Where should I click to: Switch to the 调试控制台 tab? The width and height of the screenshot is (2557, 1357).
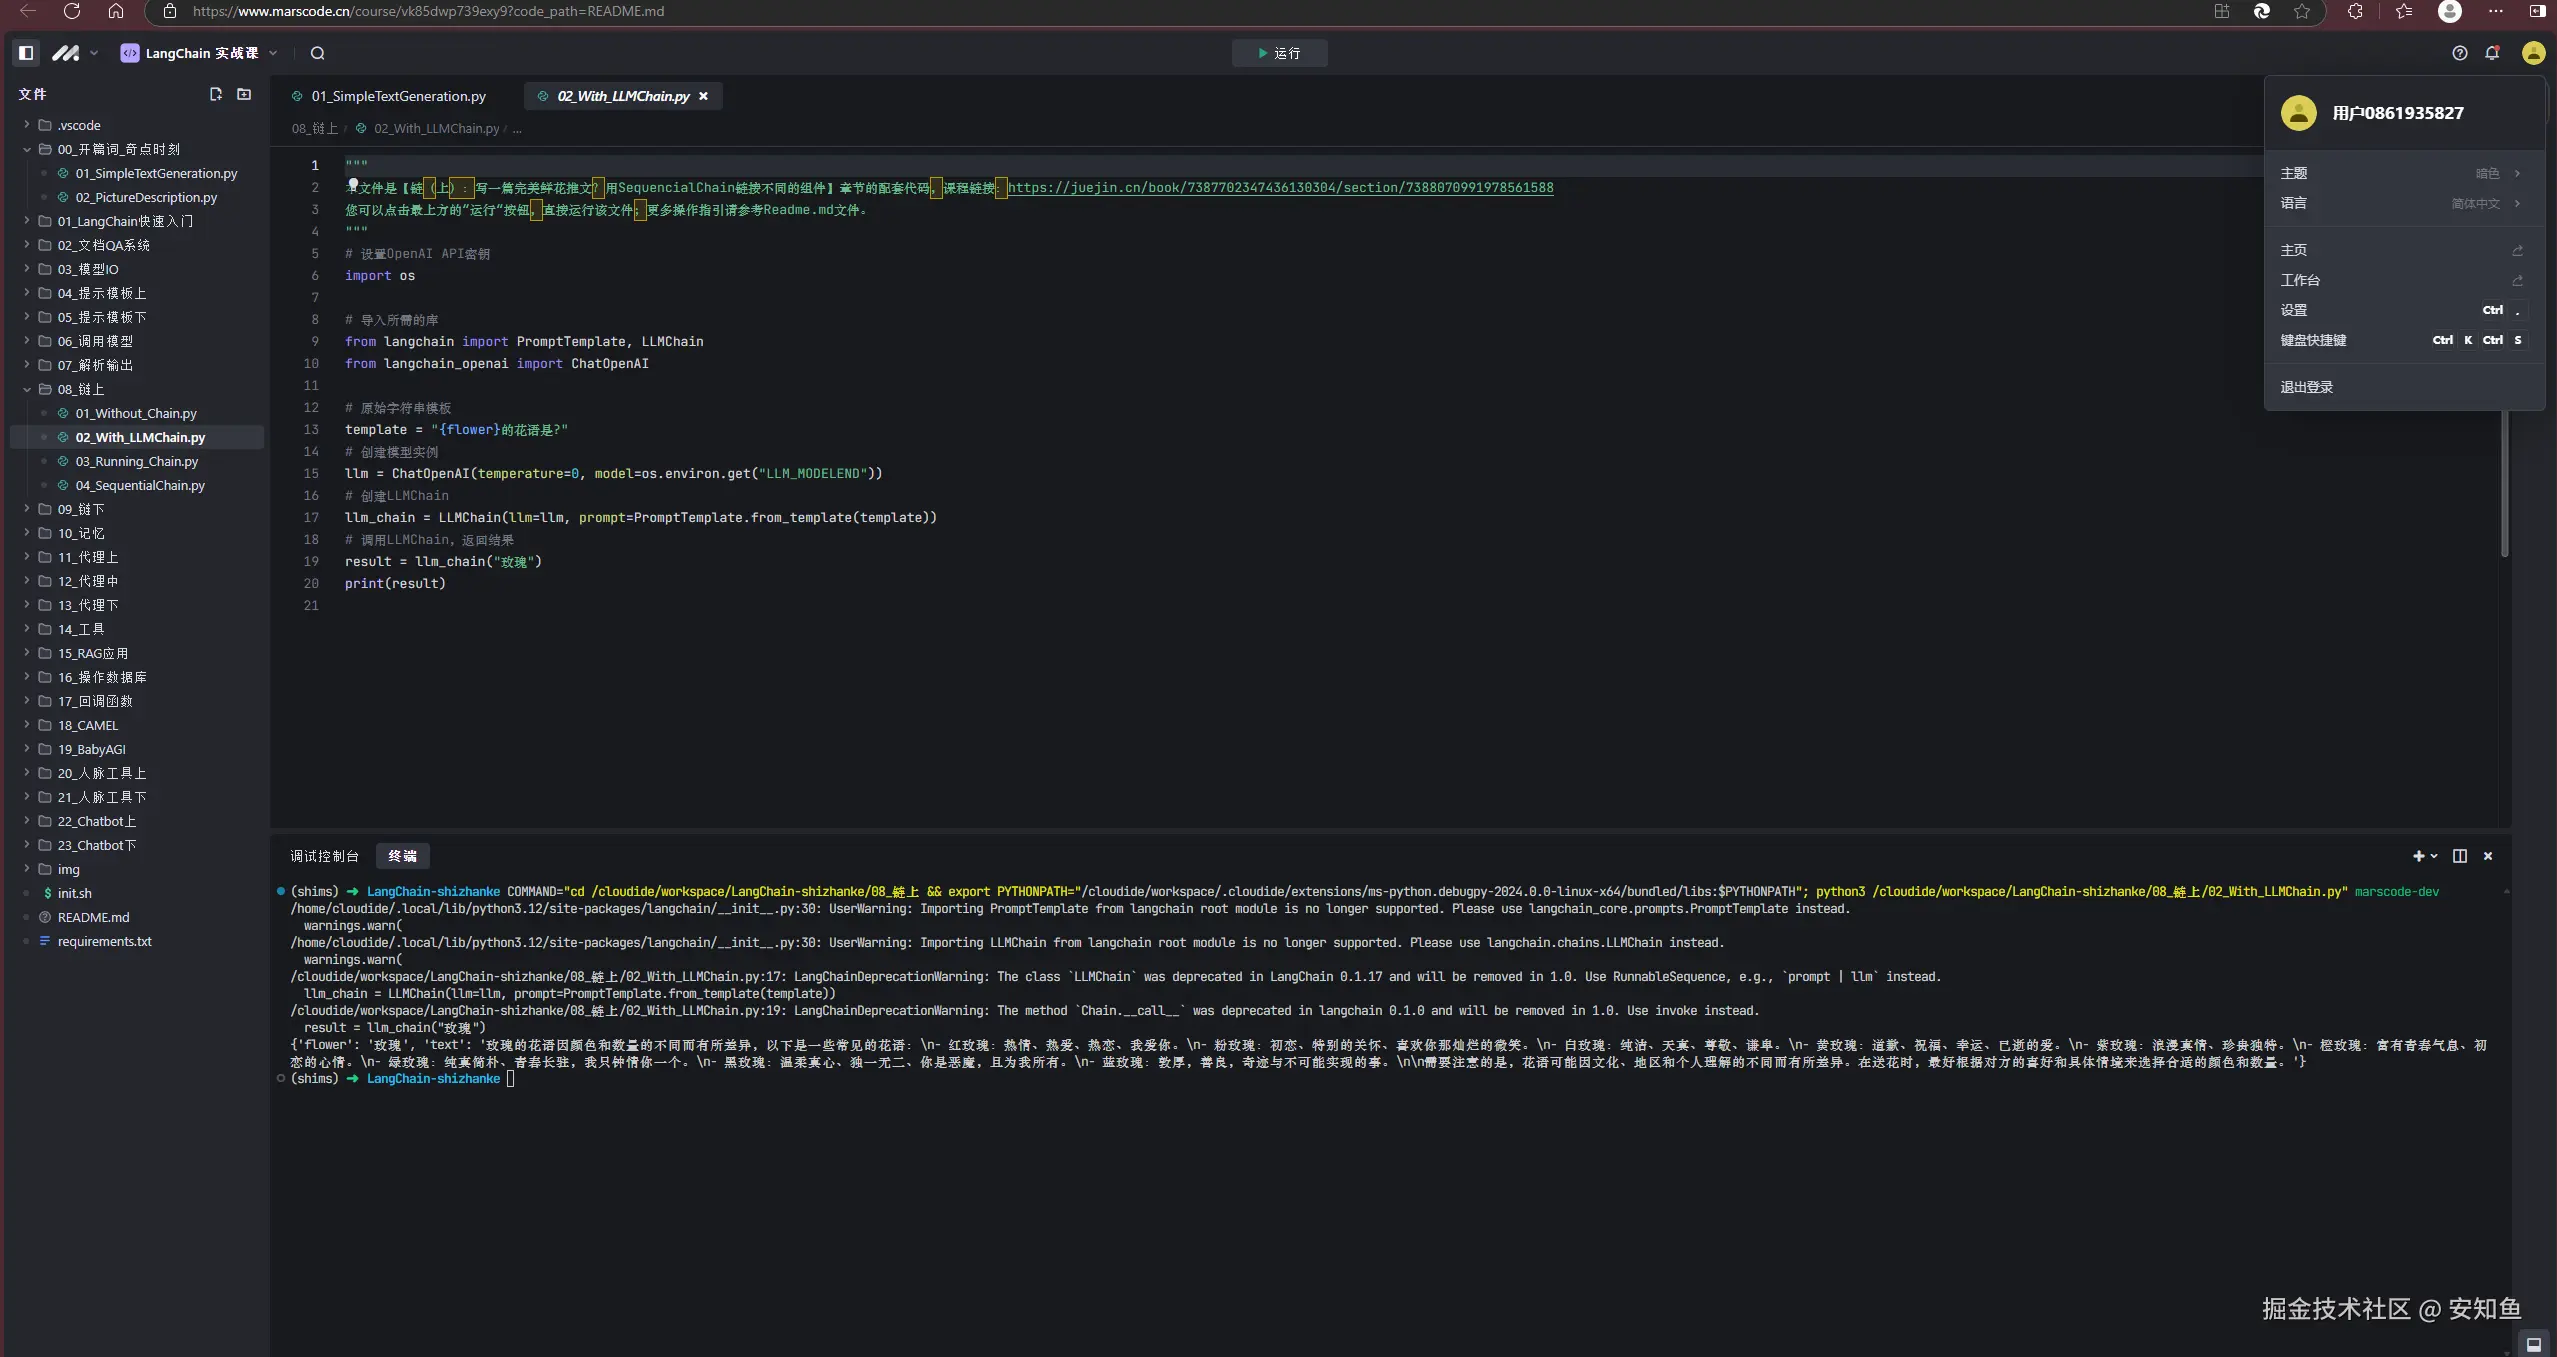[324, 856]
